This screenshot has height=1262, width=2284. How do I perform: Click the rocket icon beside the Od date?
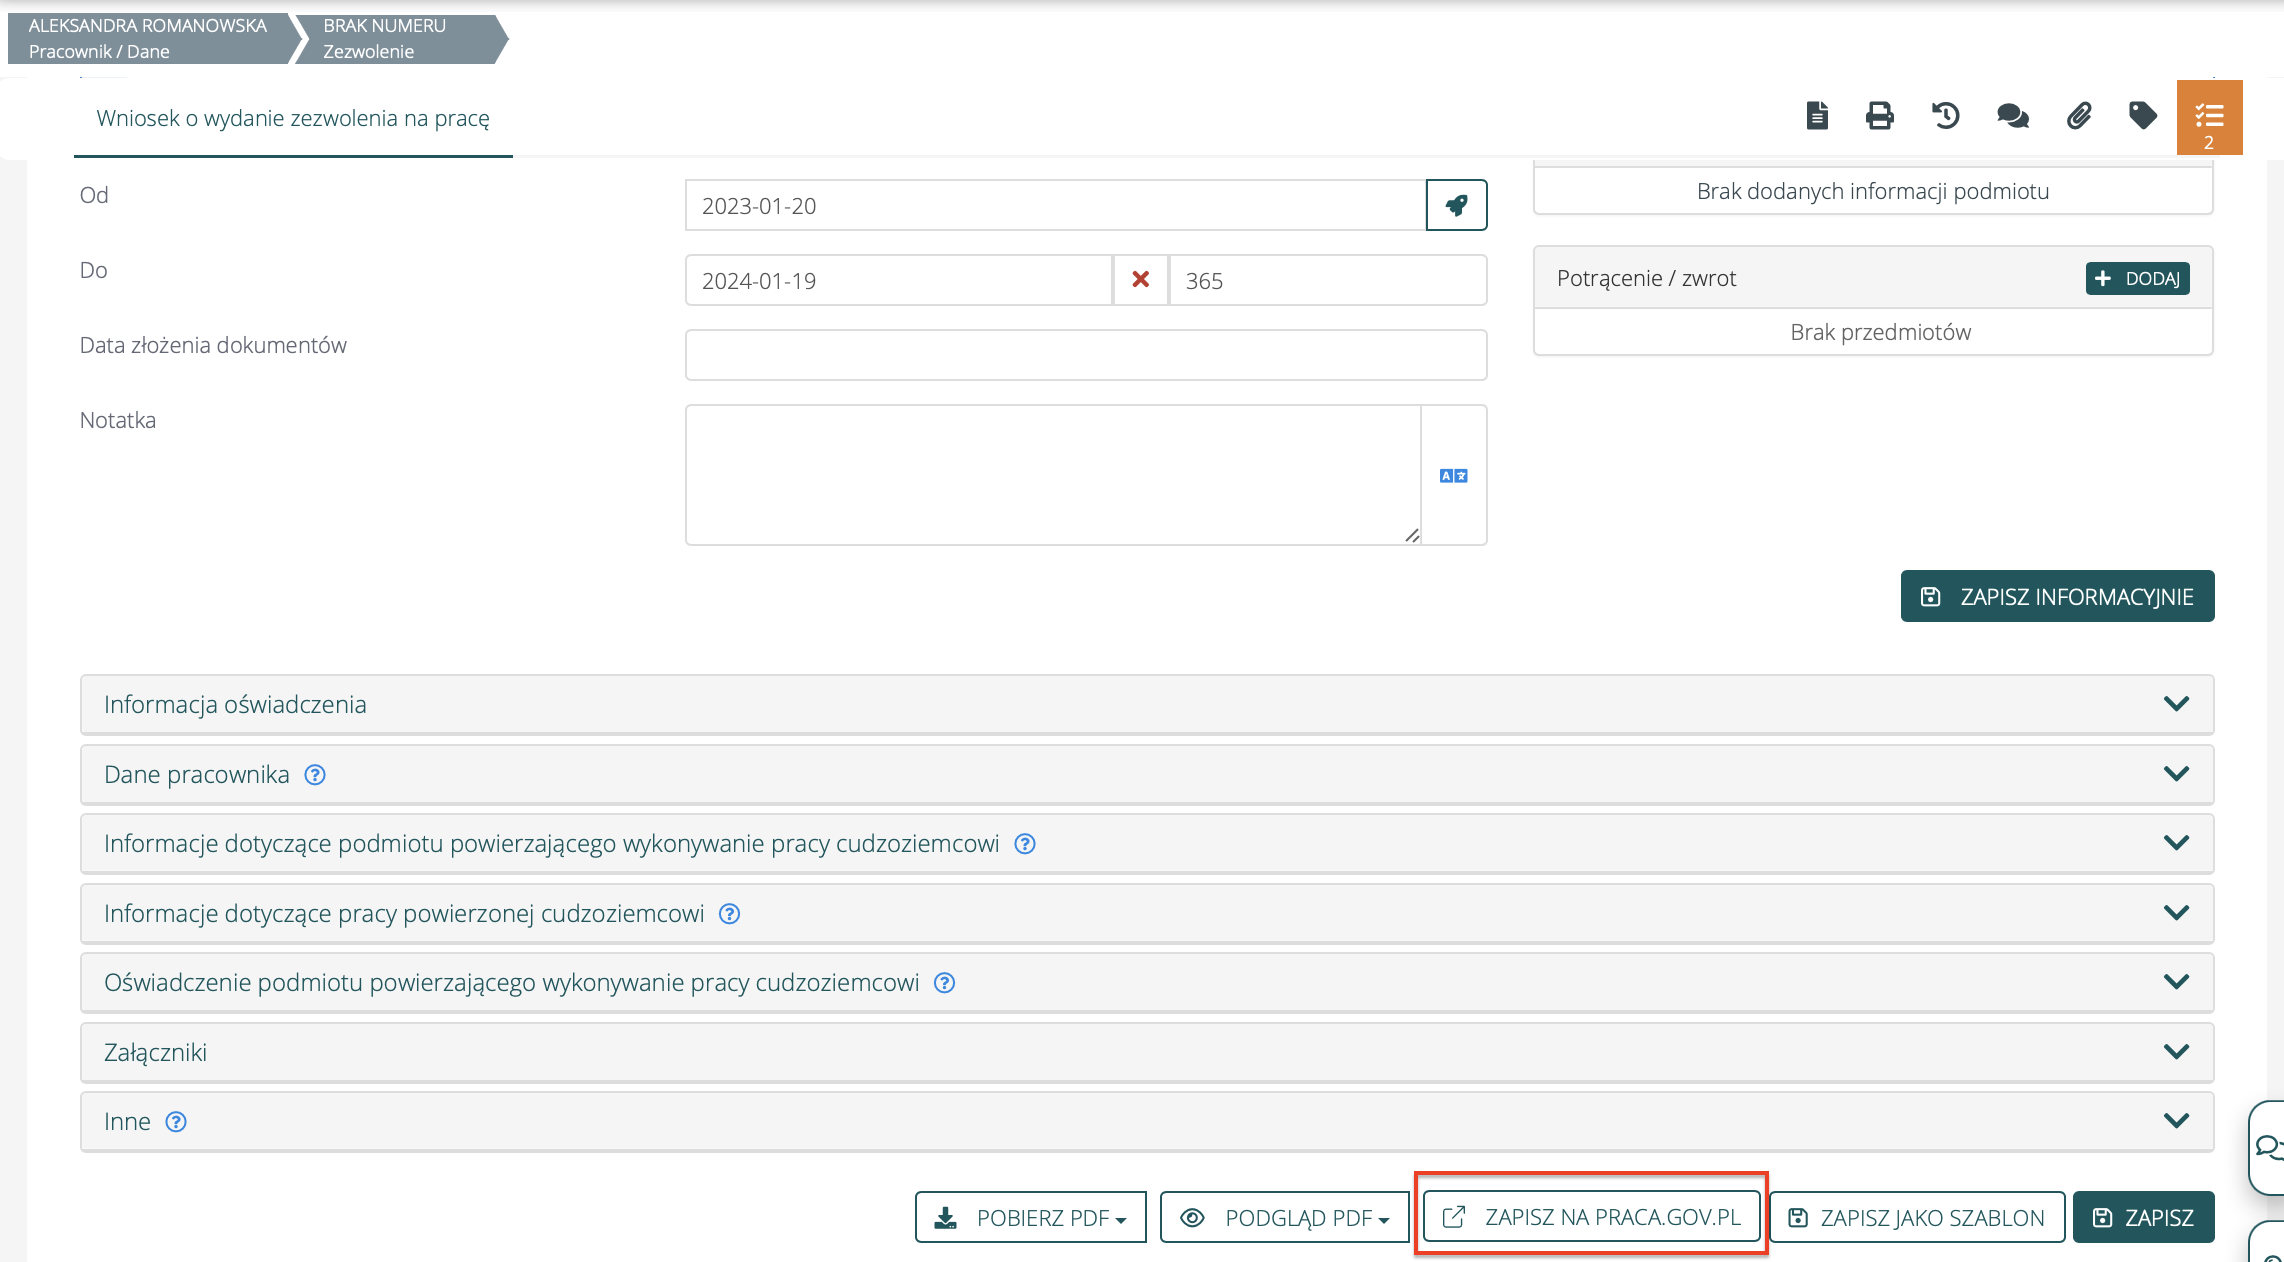1456,205
